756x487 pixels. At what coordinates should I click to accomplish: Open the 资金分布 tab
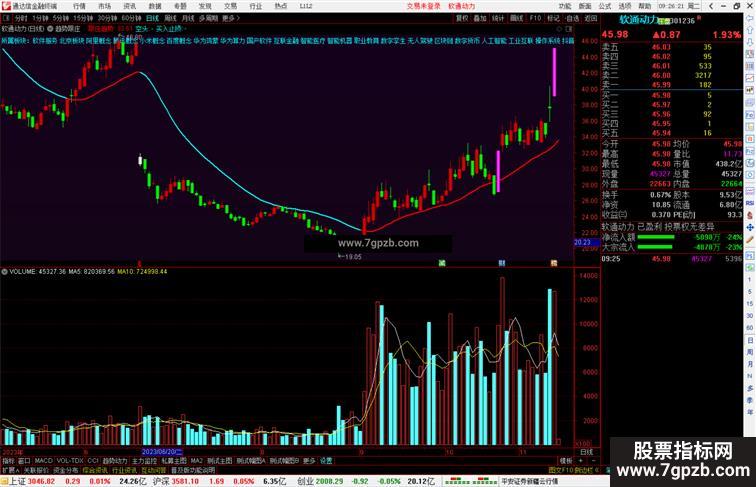click(x=66, y=470)
